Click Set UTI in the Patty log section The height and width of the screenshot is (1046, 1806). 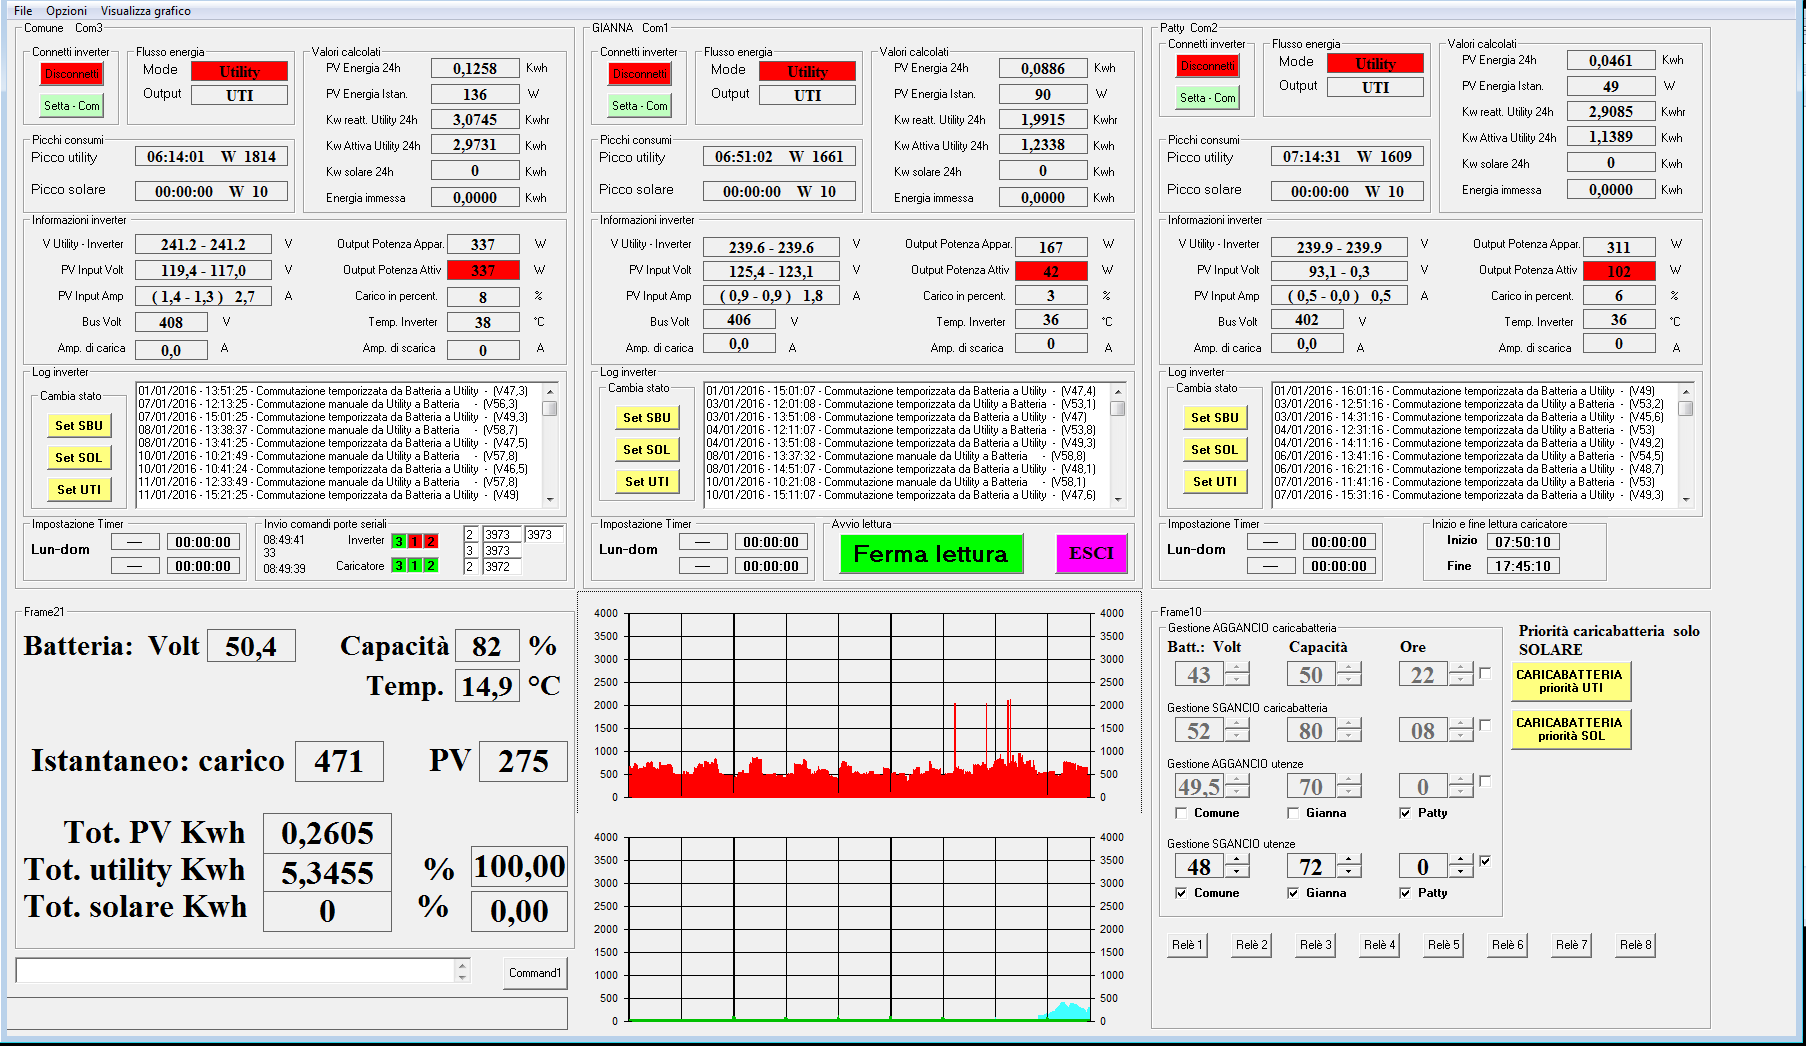(x=1215, y=482)
